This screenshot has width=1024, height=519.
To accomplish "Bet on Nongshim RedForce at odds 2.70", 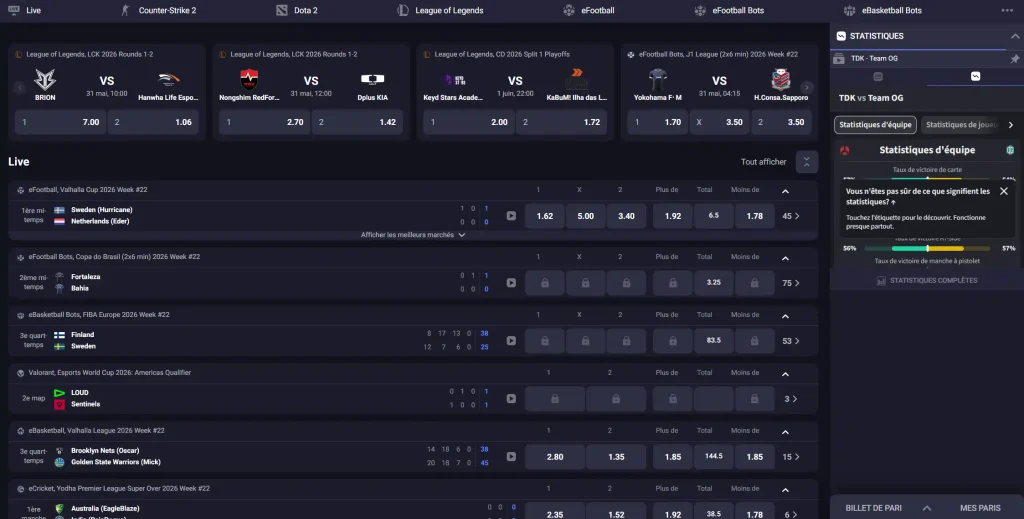I will point(264,122).
